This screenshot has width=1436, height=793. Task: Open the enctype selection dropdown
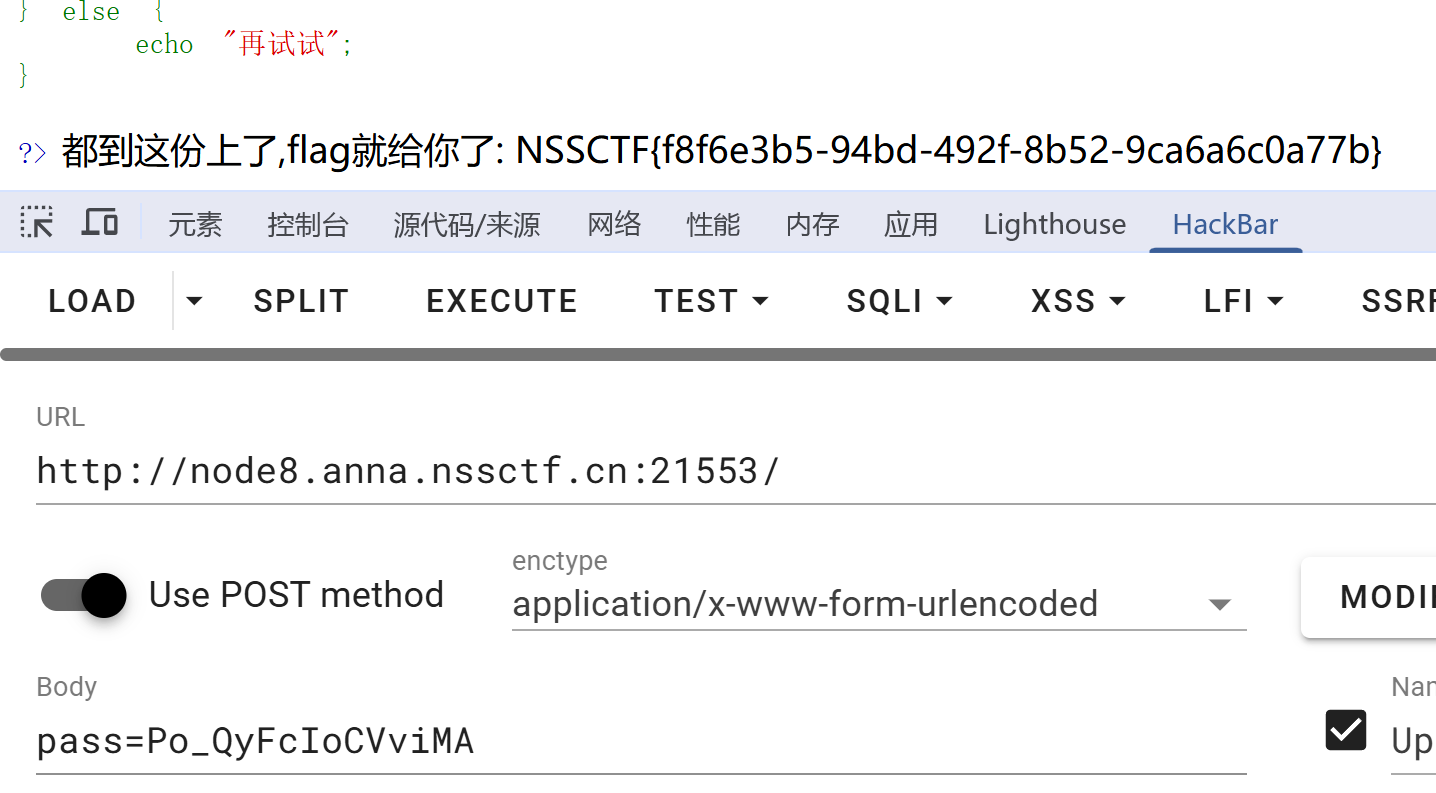pos(879,604)
